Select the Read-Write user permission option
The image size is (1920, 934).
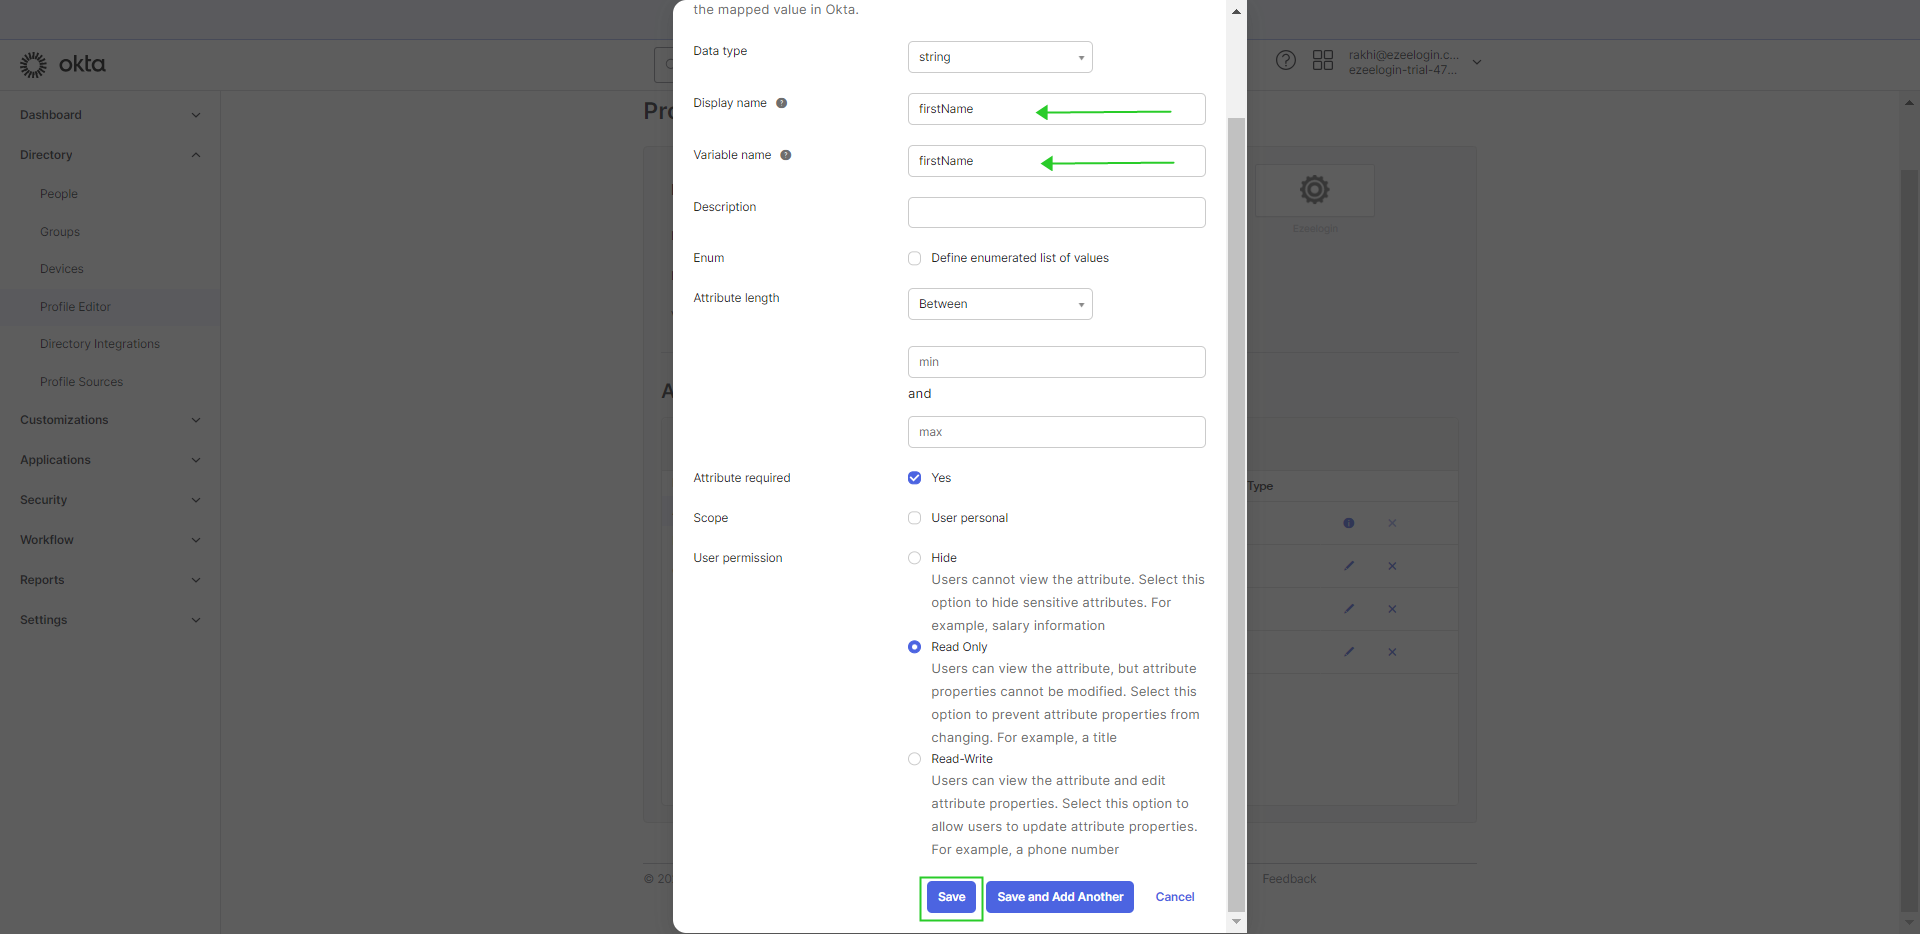(x=914, y=759)
